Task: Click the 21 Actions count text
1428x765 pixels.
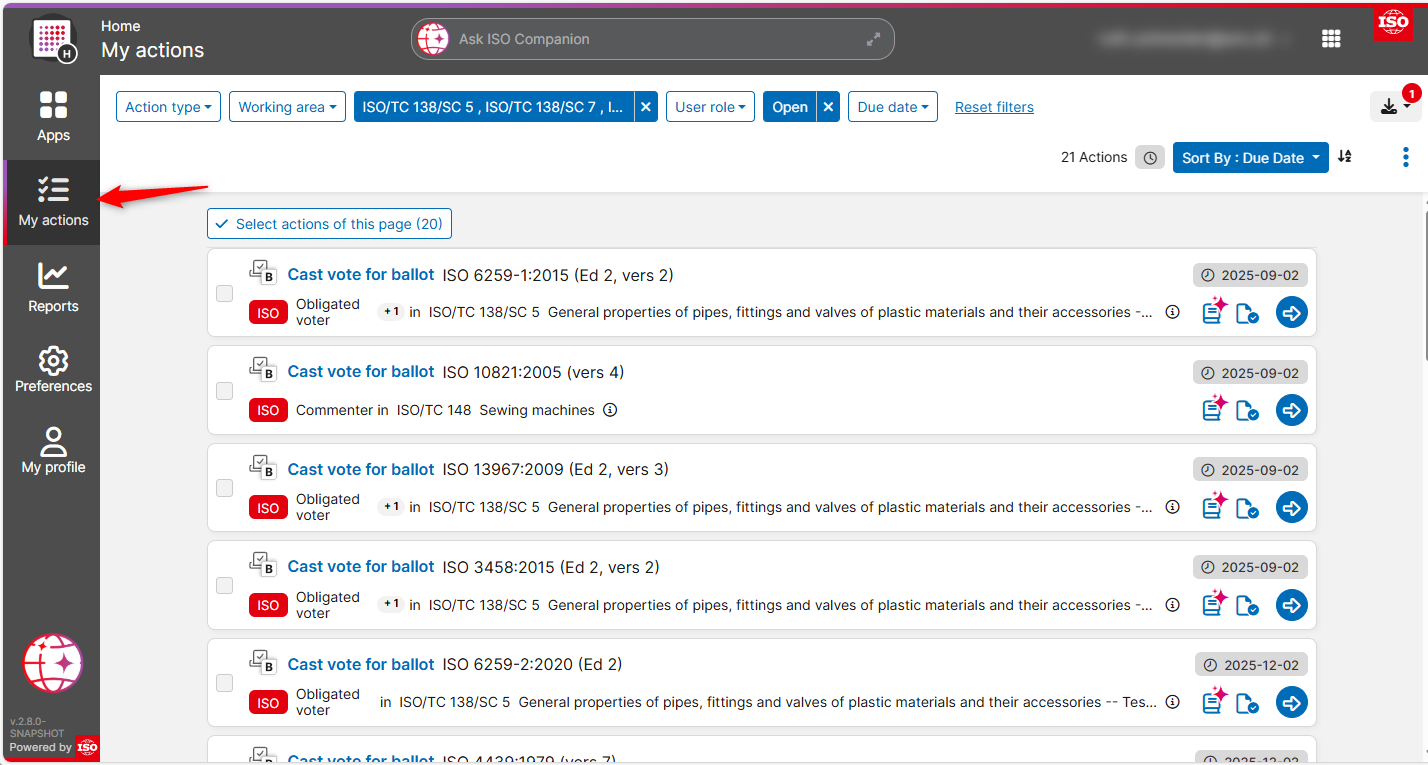Action: (x=1094, y=157)
